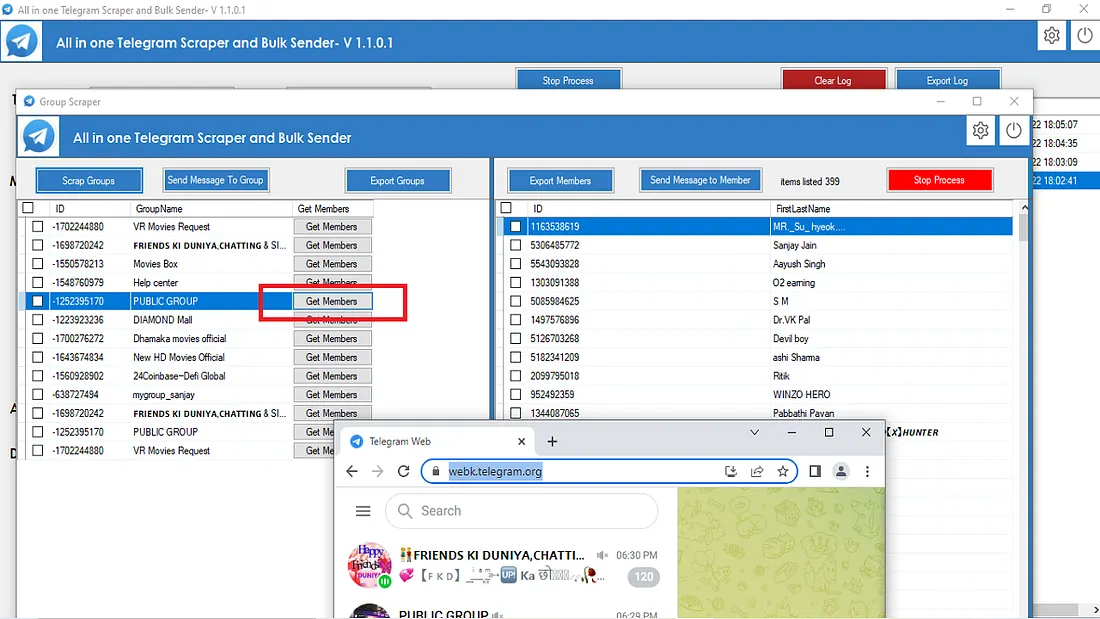1100x619 pixels.
Task: Open a new browser tab
Action: pyautogui.click(x=552, y=441)
